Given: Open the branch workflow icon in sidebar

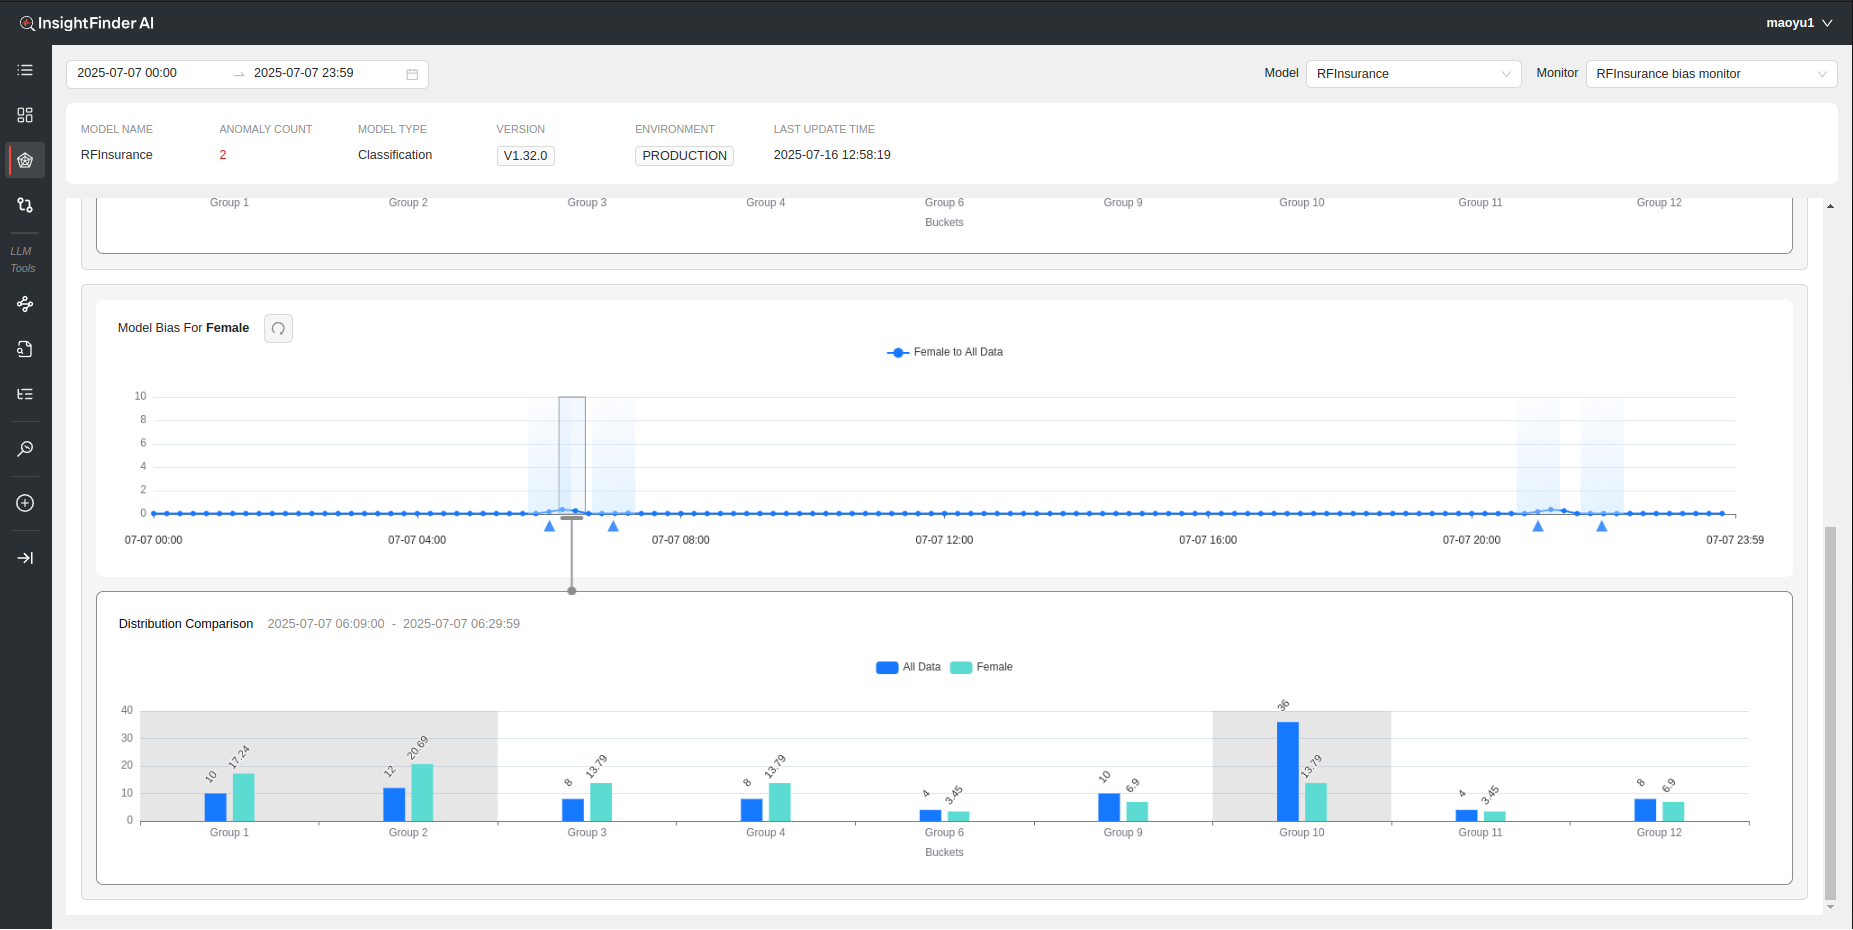Looking at the screenshot, I should pos(25,205).
